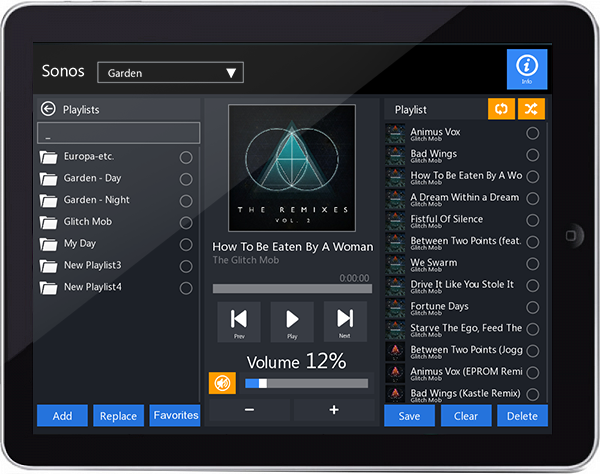Viewport: 600px width, 474px height.
Task: Click the playlist search input field
Action: click(x=119, y=133)
